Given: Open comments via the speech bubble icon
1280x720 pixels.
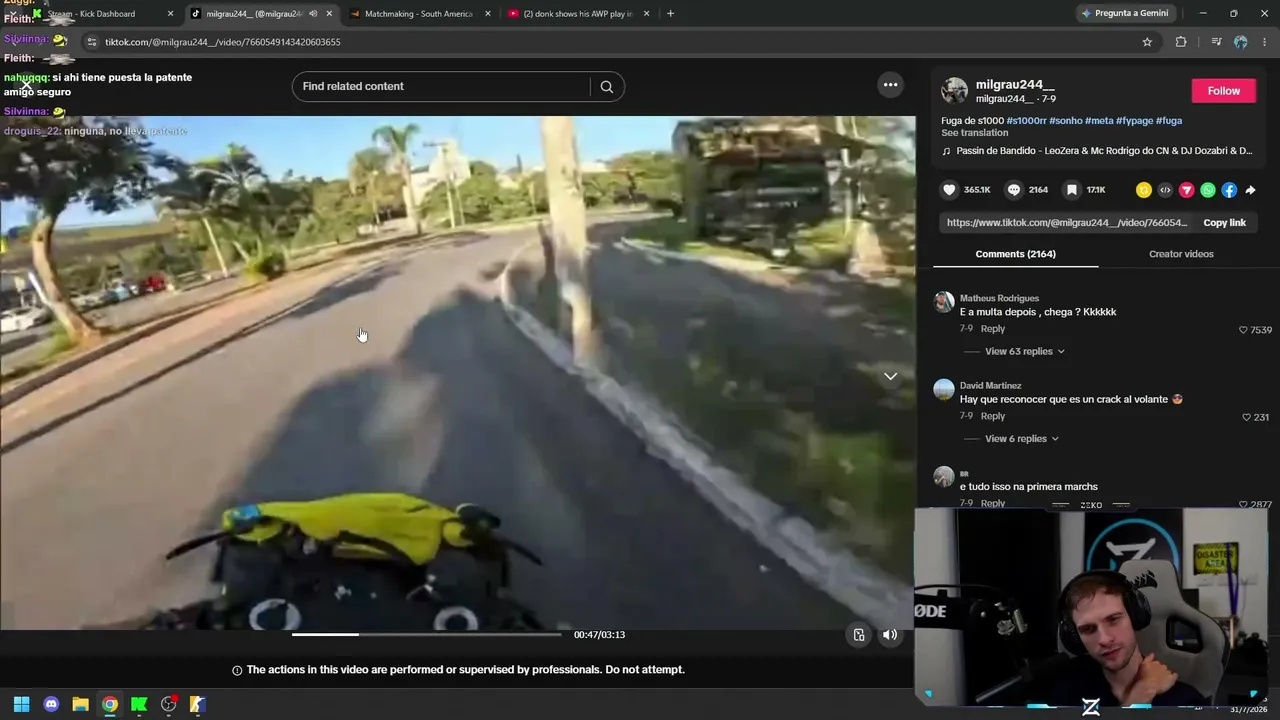Looking at the screenshot, I should coord(1014,190).
